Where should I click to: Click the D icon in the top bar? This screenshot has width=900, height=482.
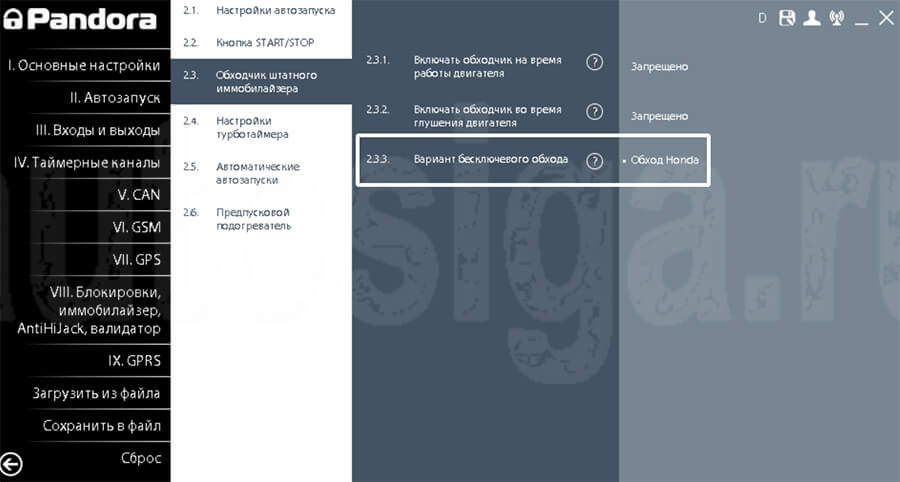(x=763, y=18)
